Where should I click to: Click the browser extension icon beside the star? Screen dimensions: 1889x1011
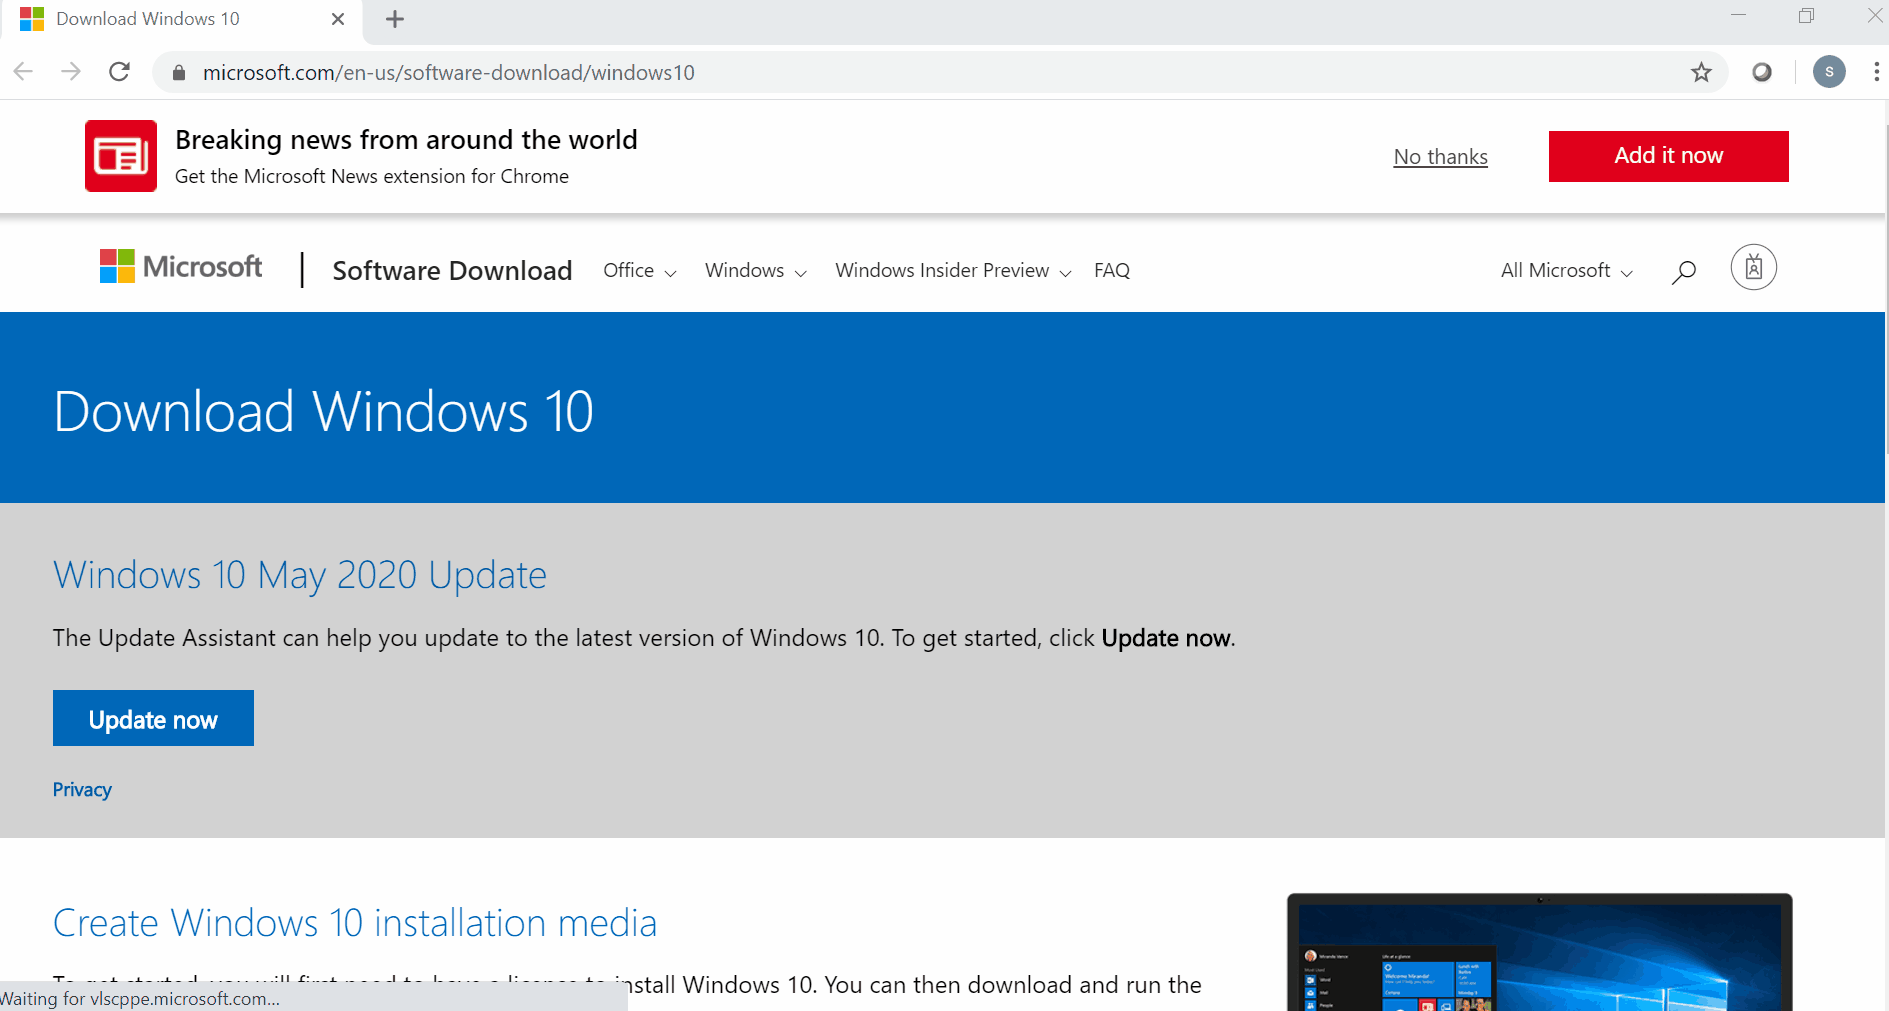point(1762,72)
